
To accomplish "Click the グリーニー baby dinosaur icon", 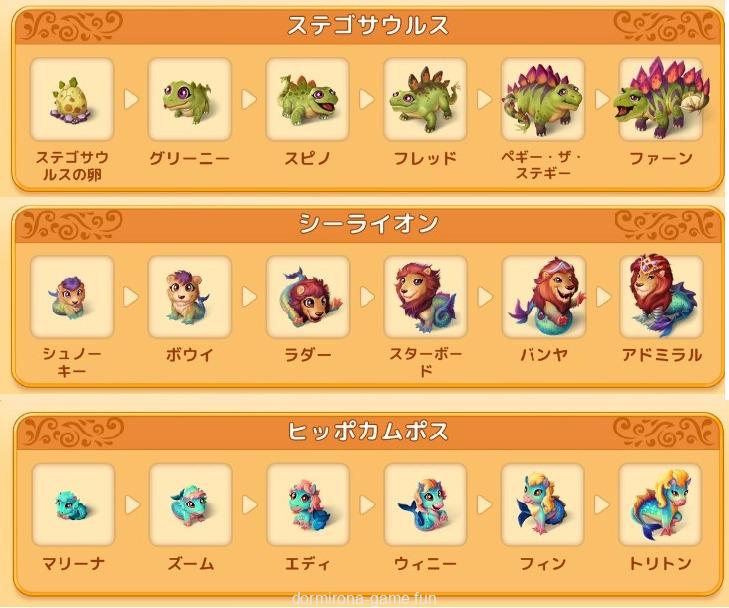I will pyautogui.click(x=190, y=99).
